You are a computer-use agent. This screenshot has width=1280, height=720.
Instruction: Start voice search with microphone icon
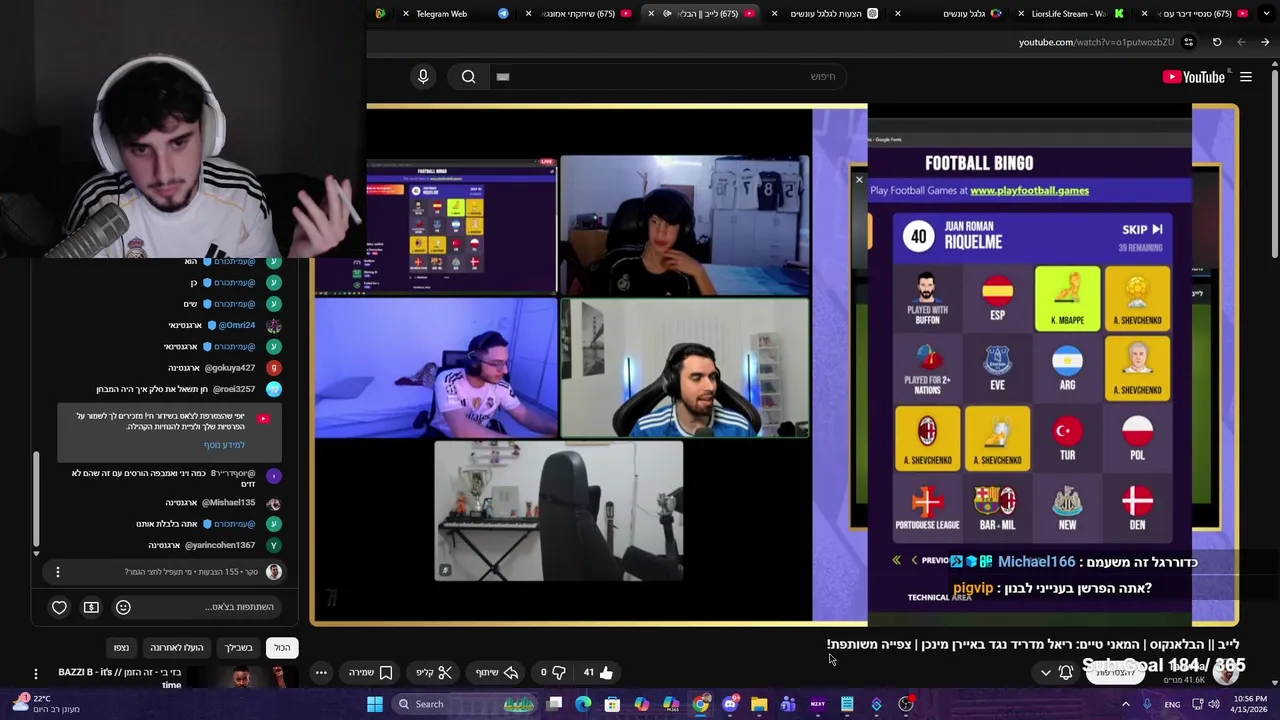(x=423, y=77)
